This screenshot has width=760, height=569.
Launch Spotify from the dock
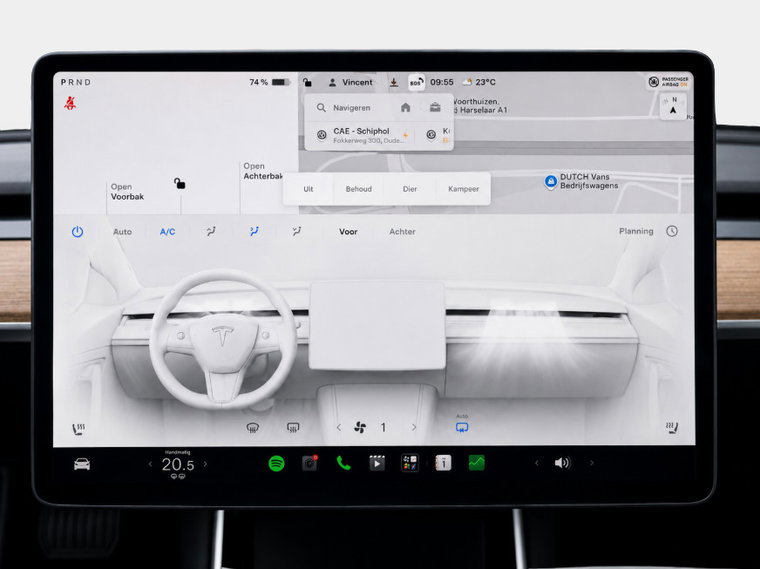point(276,463)
